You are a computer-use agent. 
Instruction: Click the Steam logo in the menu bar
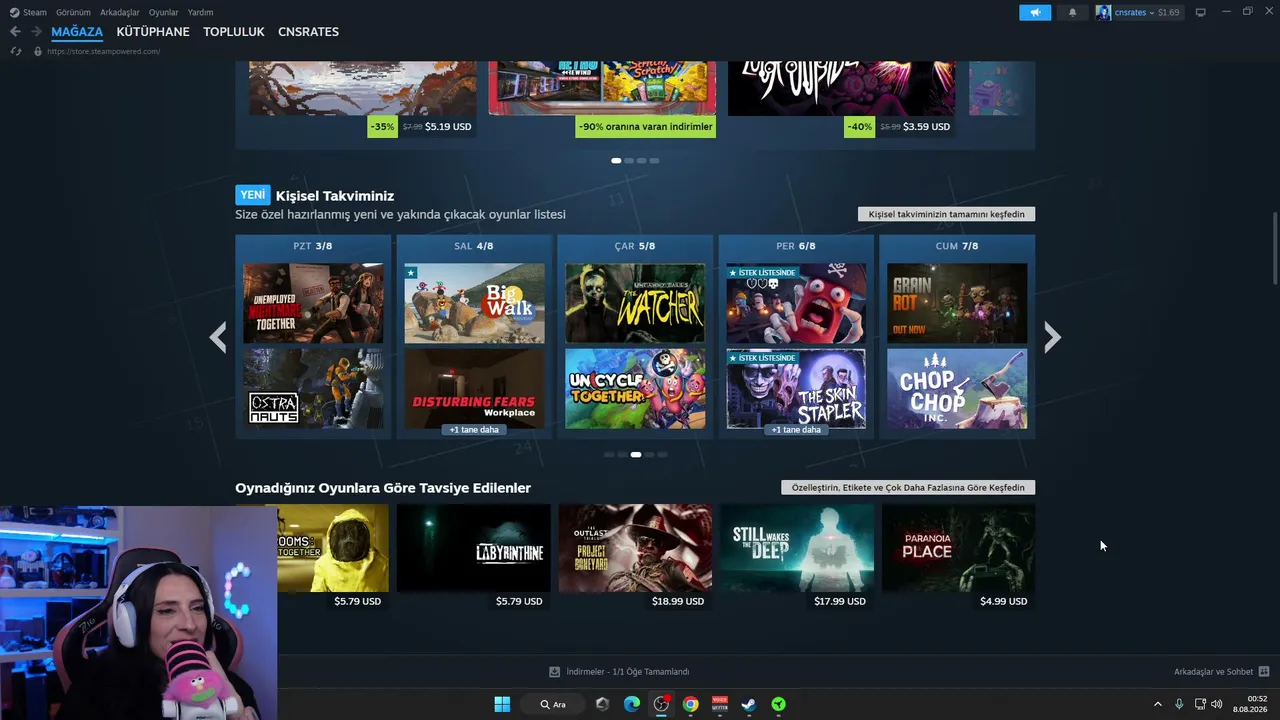click(x=14, y=13)
